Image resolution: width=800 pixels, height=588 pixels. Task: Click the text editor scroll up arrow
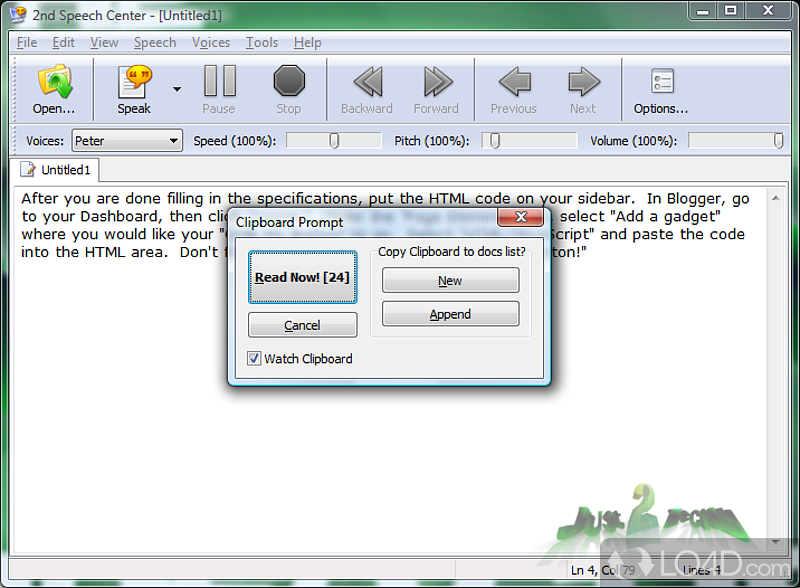[776, 198]
